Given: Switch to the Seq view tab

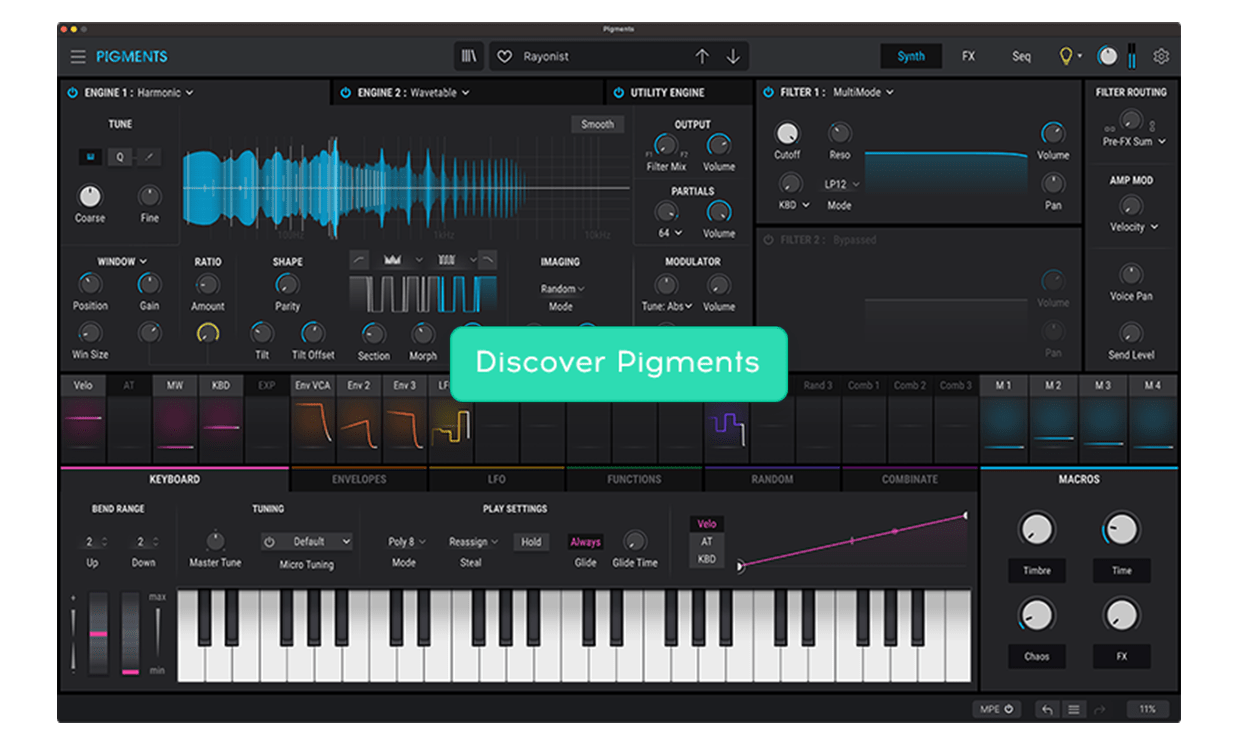Looking at the screenshot, I should click(x=1021, y=57).
